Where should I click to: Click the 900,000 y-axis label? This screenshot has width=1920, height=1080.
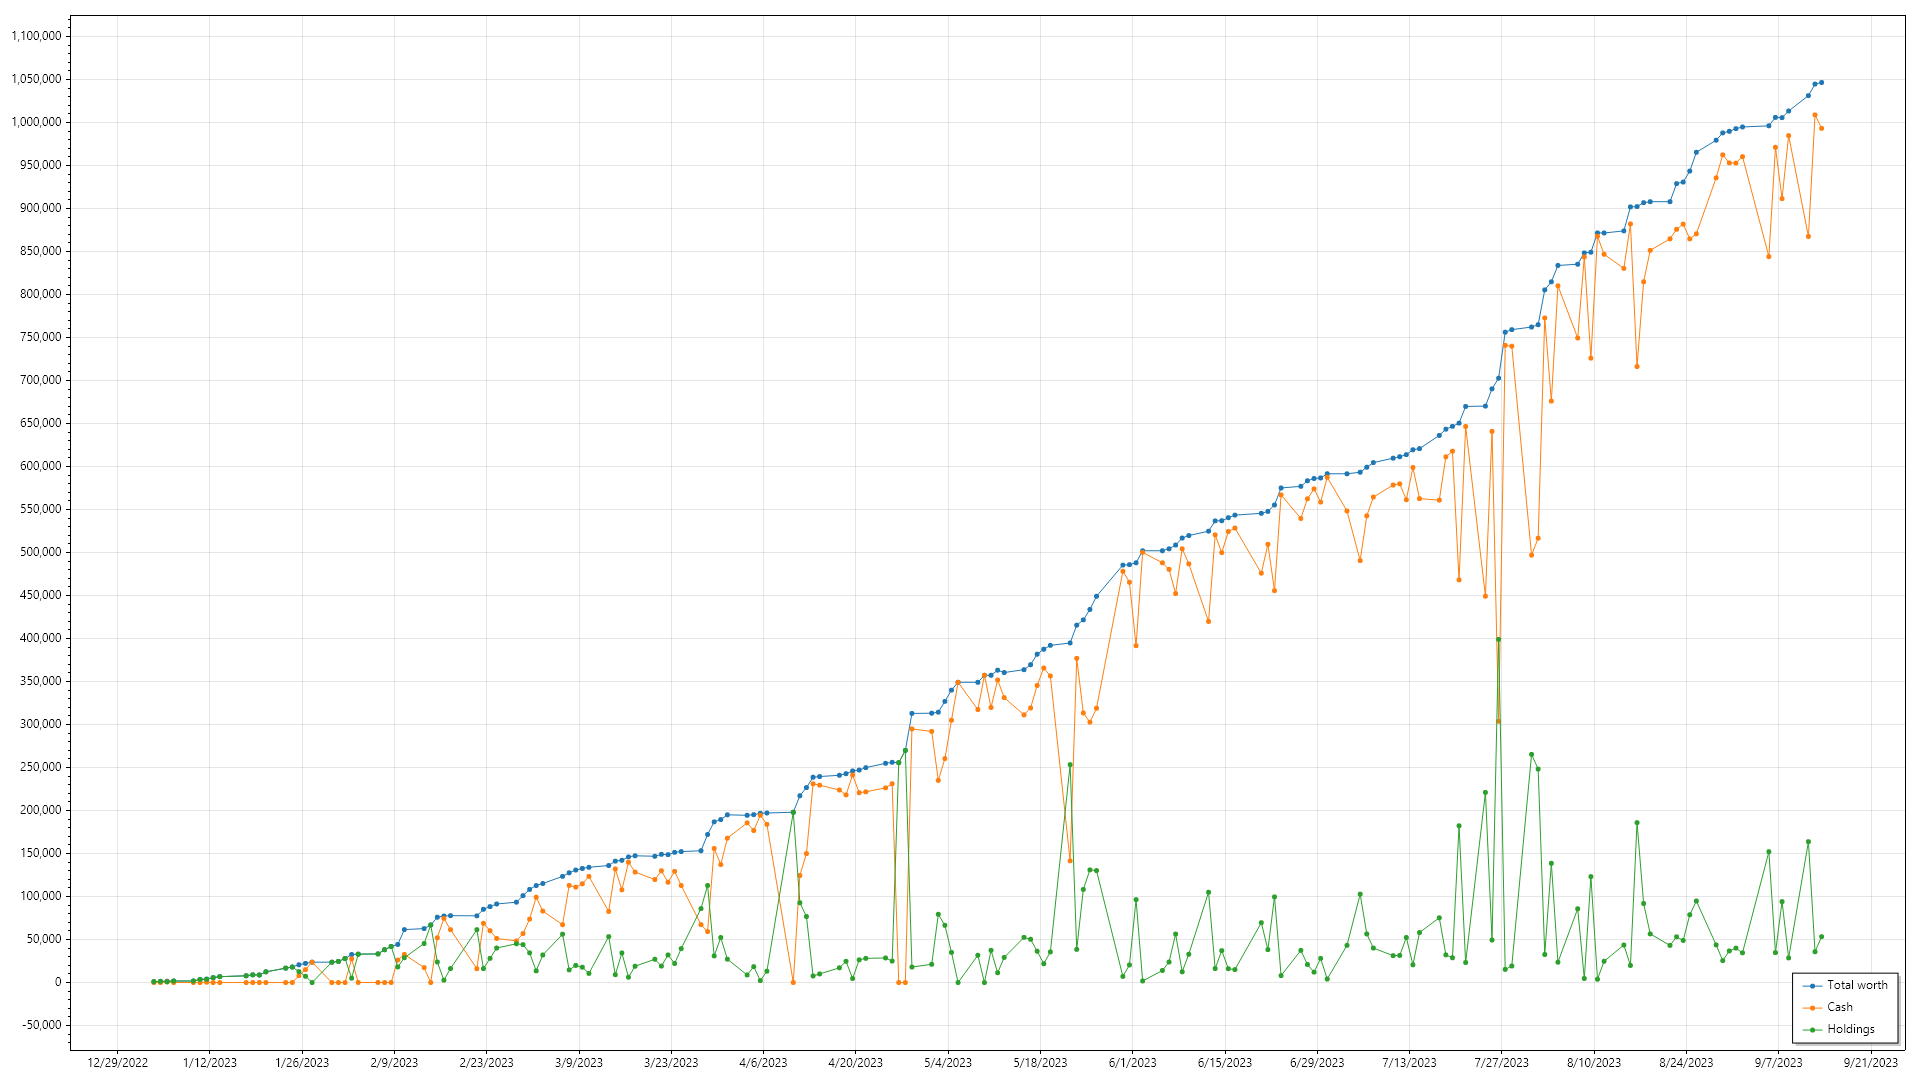pos(41,208)
